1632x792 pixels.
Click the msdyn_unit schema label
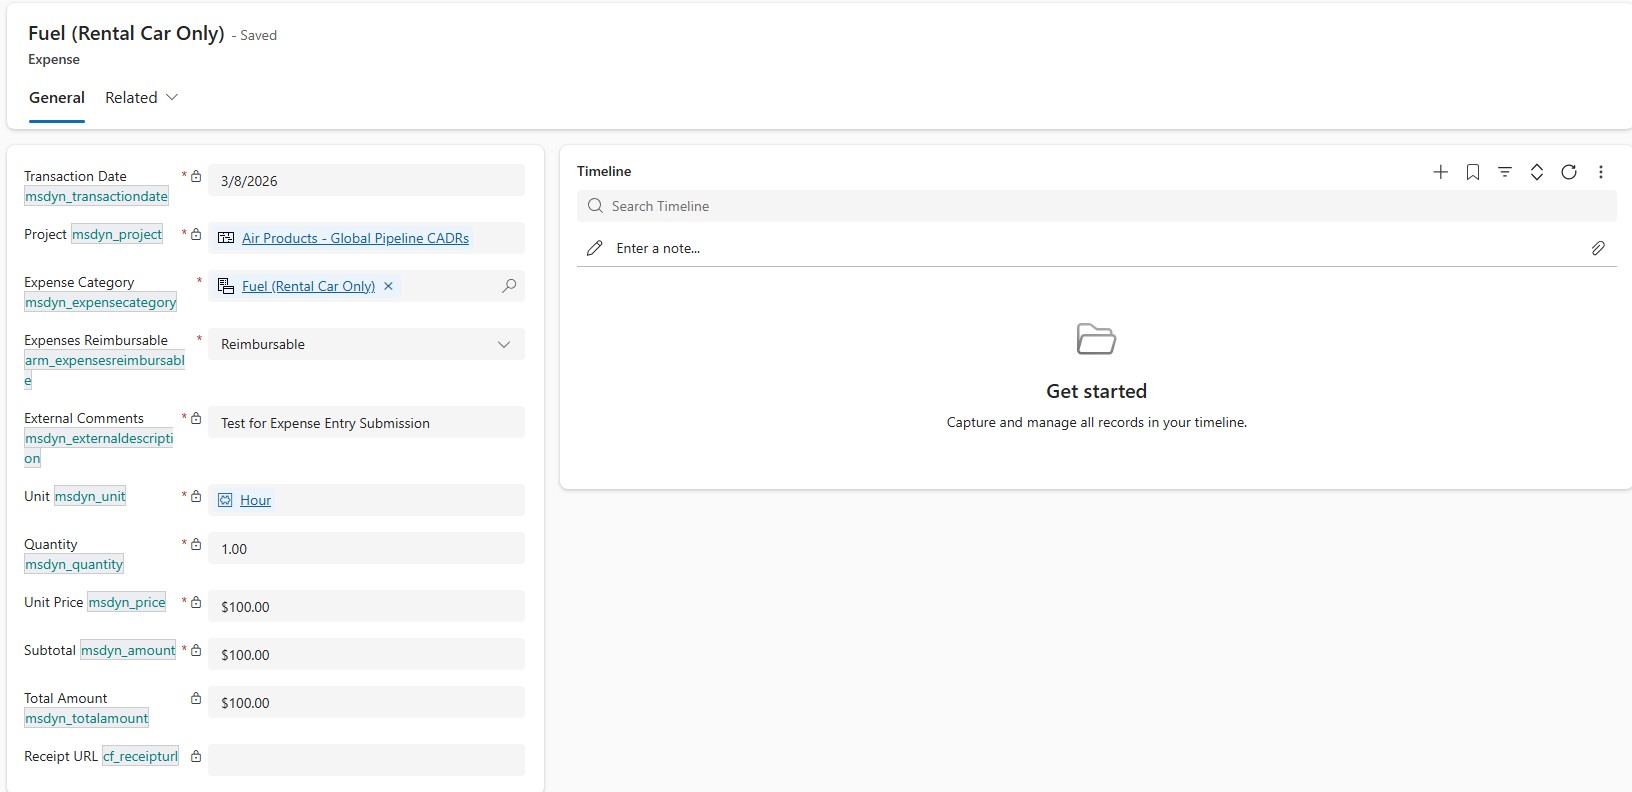tap(90, 496)
